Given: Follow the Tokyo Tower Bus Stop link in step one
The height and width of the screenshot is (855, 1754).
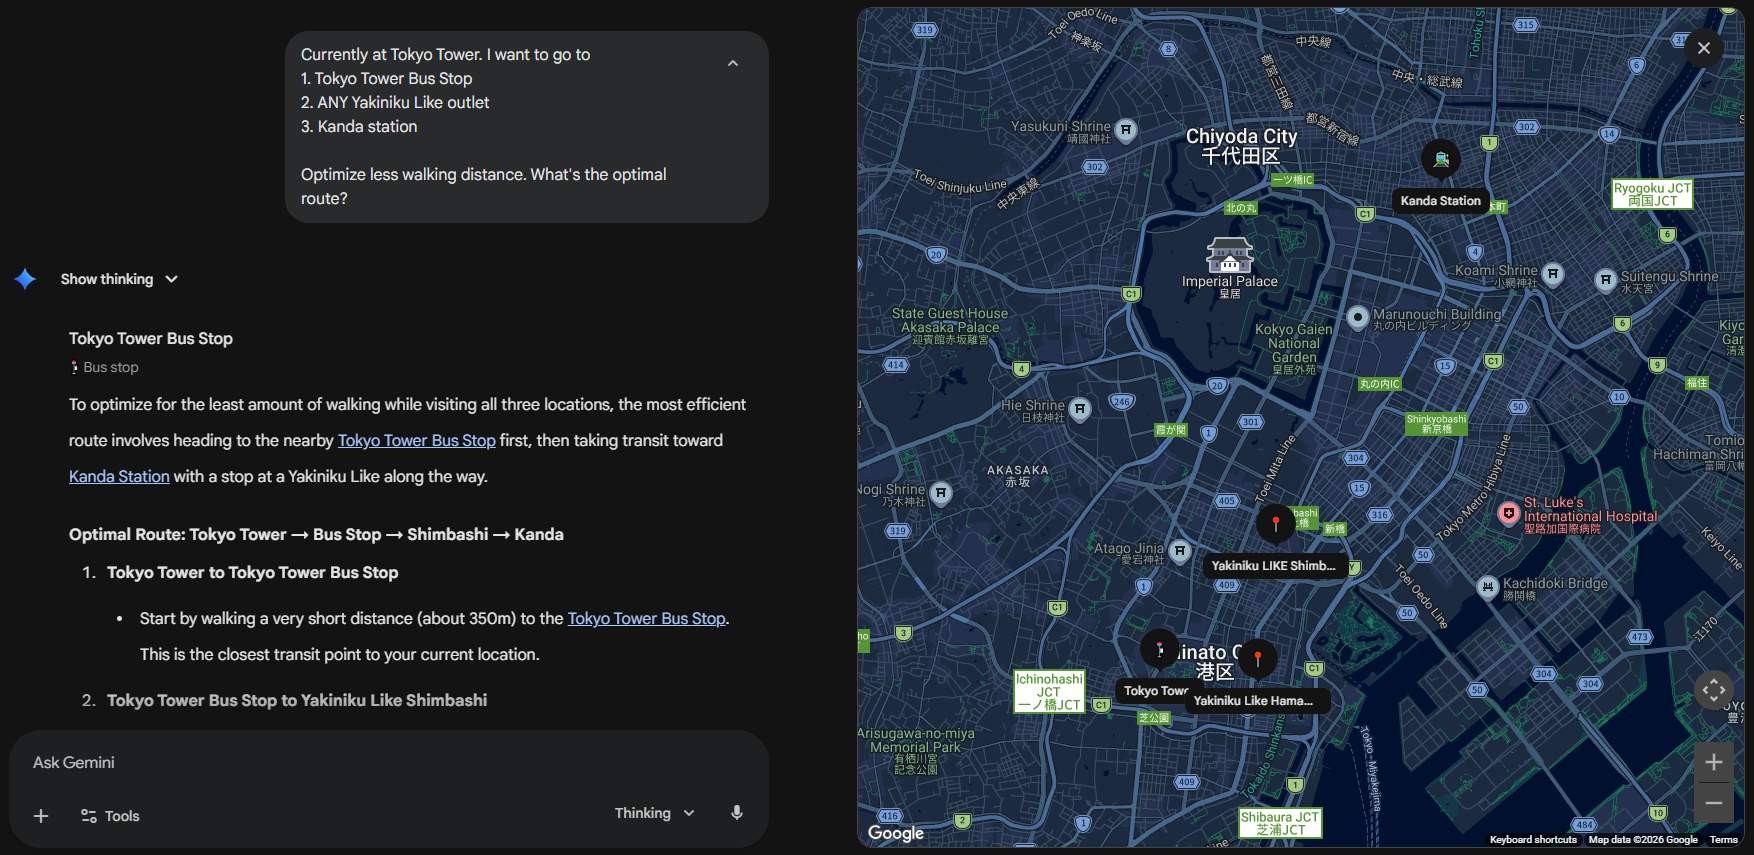Looking at the screenshot, I should pos(646,618).
